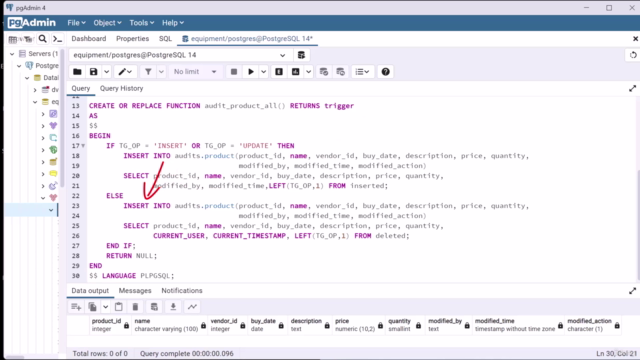Click the download results as CSV icon
Image resolution: width=640 pixels, height=360 pixels.
pos(173,307)
